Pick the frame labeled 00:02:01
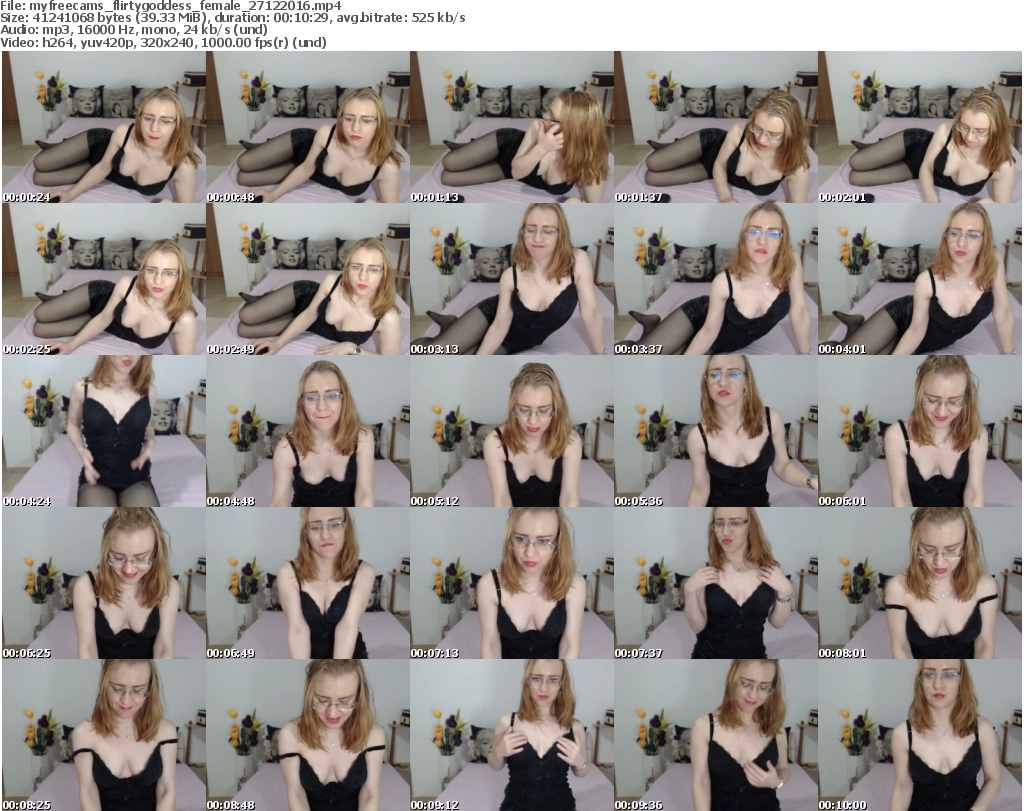This screenshot has height=811, width=1024. [x=919, y=127]
